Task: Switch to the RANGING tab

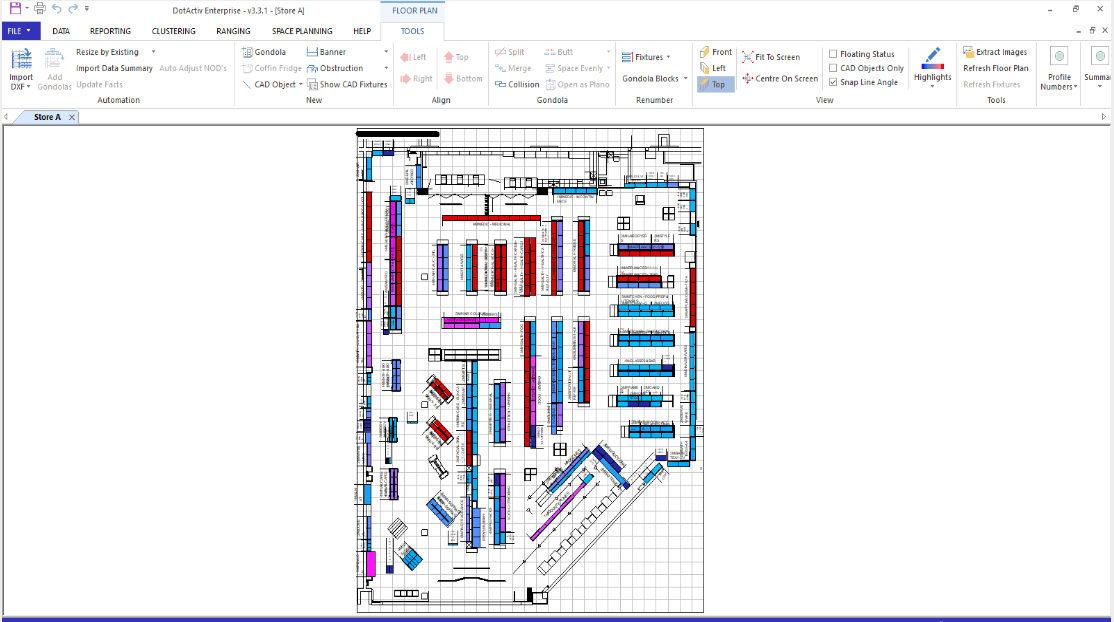Action: (x=233, y=31)
